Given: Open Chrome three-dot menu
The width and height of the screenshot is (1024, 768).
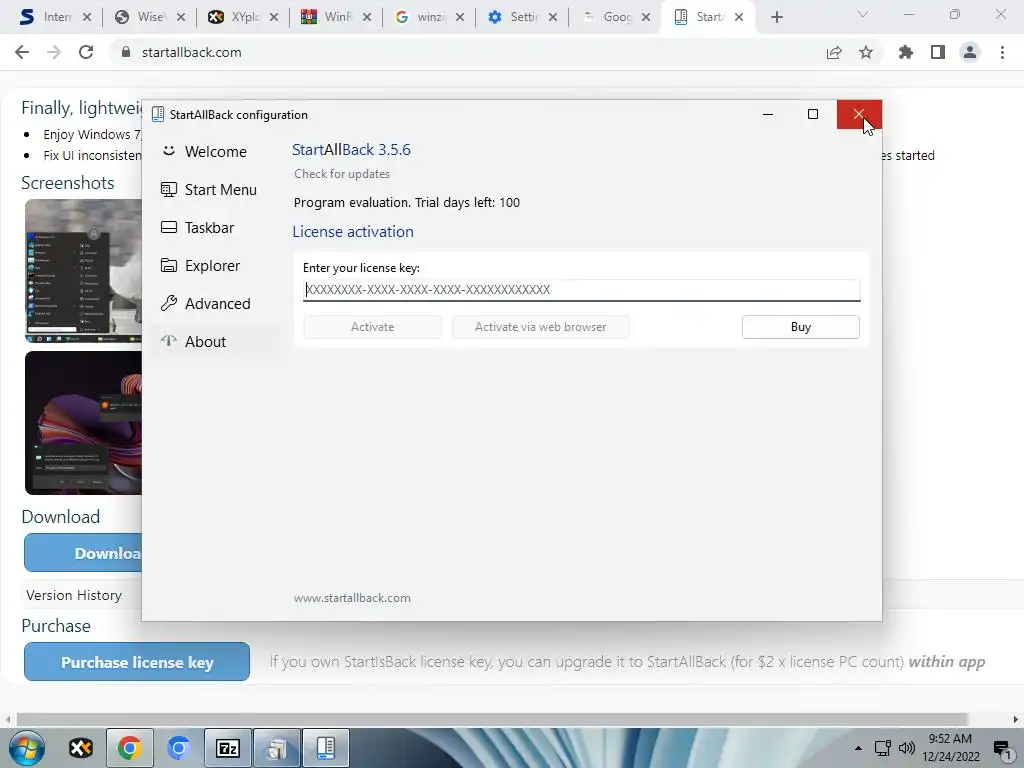Looking at the screenshot, I should pyautogui.click(x=1002, y=52).
